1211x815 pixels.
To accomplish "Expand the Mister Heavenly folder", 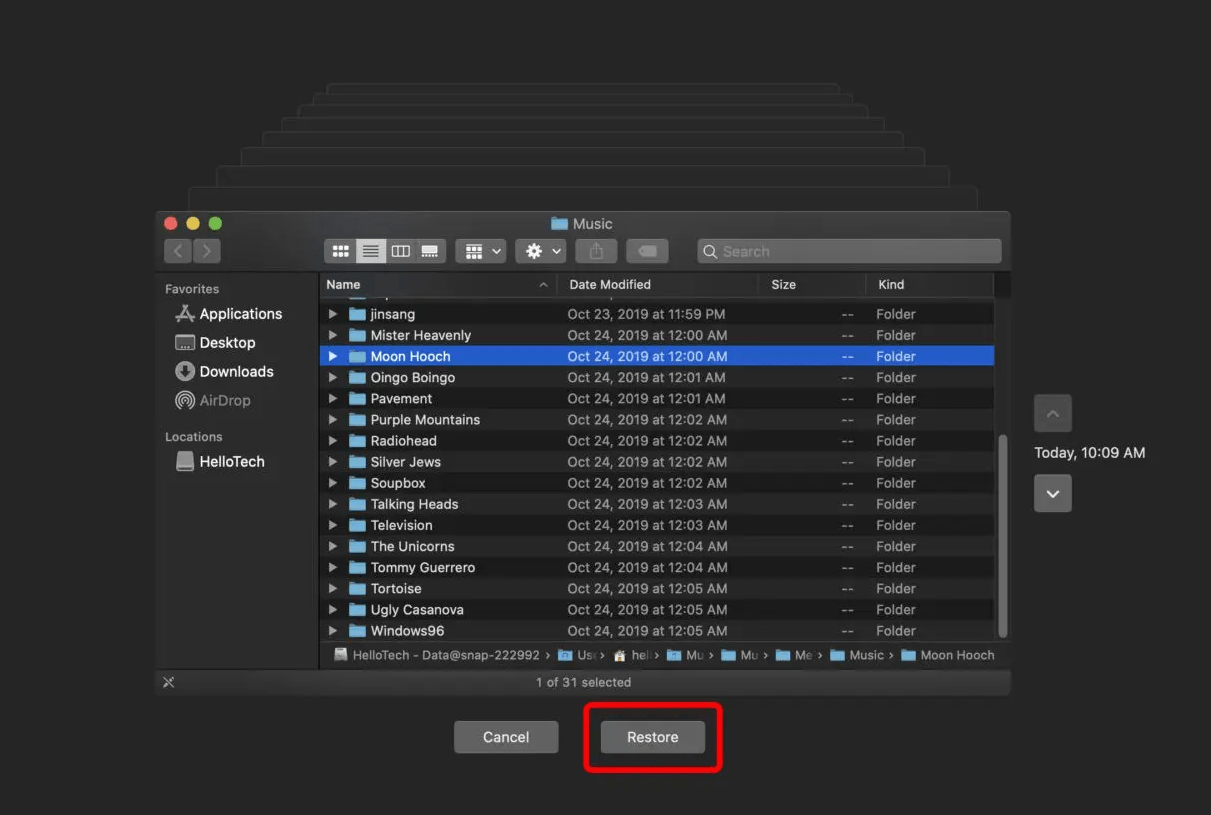I will (333, 335).
